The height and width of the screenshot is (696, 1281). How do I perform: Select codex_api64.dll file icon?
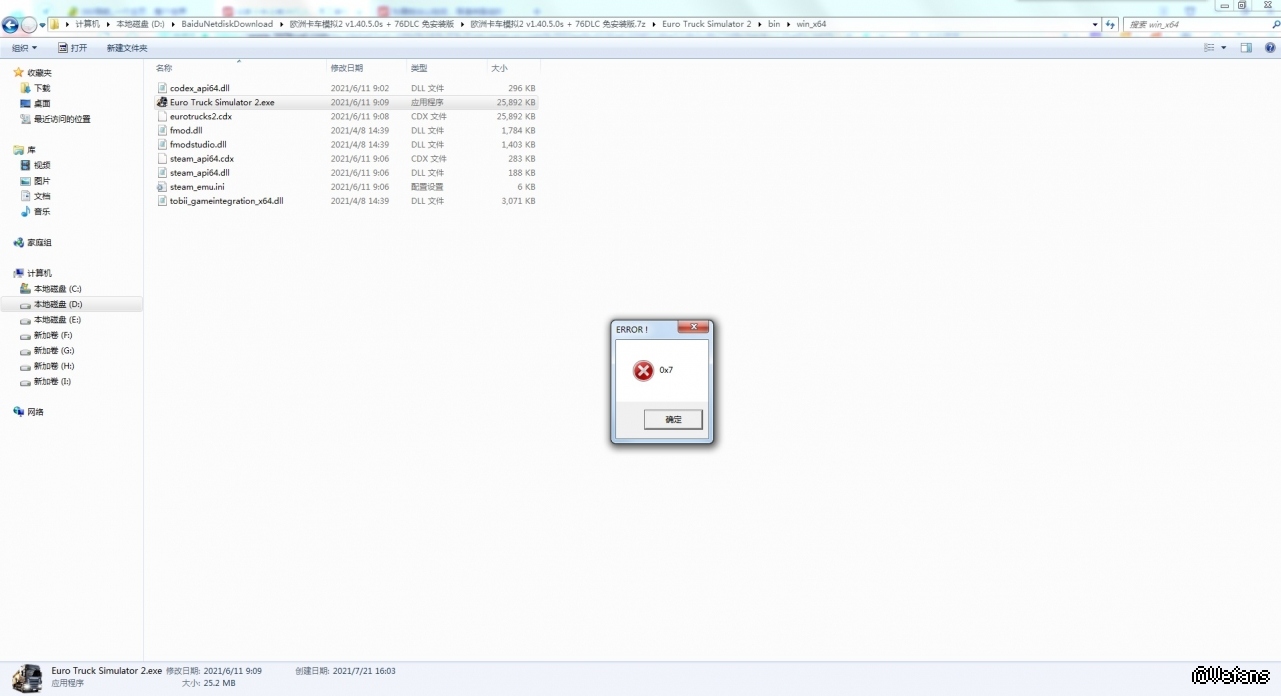tap(162, 88)
